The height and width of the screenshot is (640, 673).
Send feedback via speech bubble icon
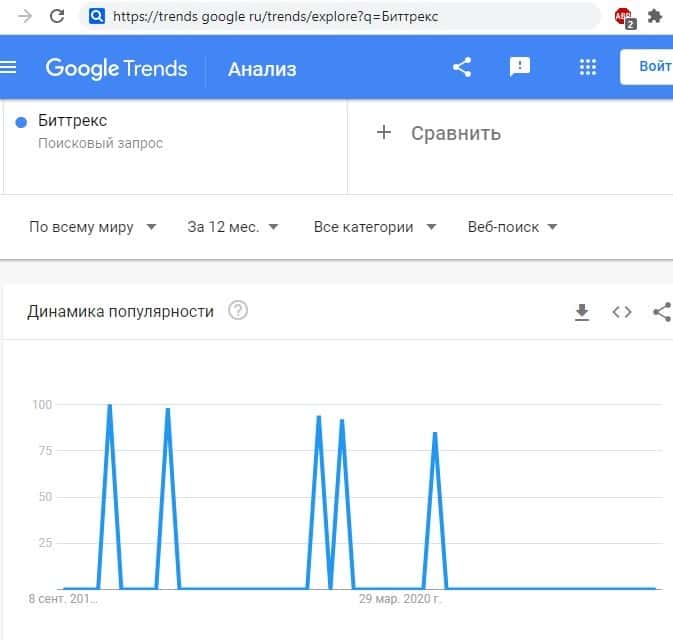(520, 67)
